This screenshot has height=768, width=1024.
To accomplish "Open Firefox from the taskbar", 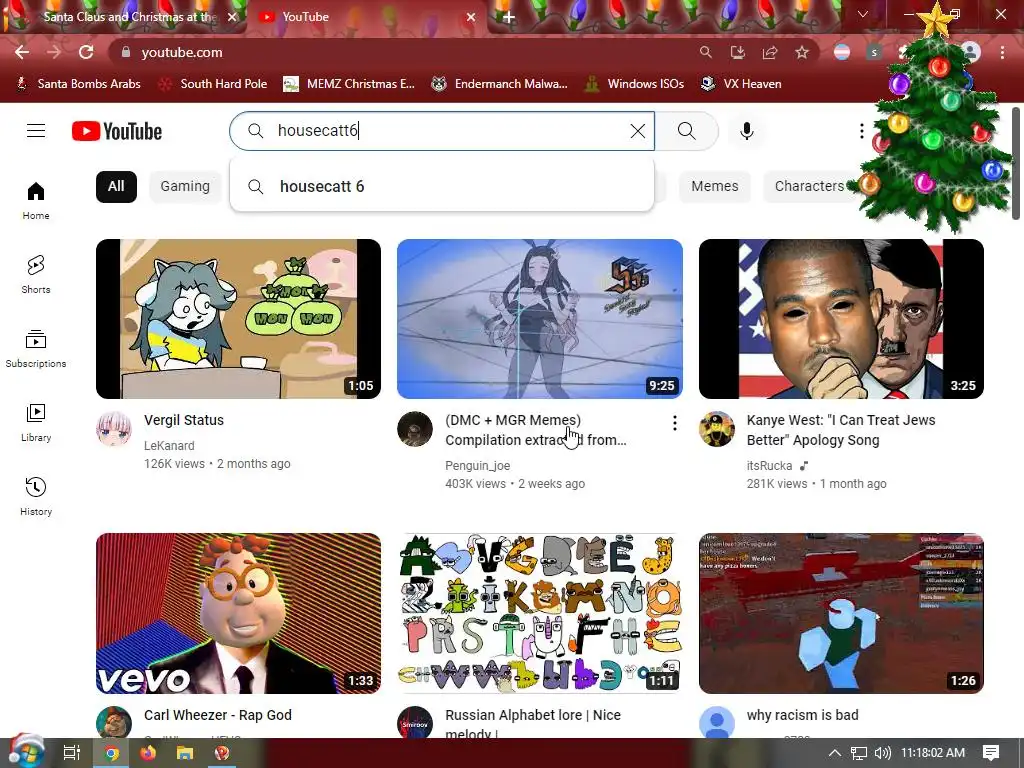I will [148, 753].
